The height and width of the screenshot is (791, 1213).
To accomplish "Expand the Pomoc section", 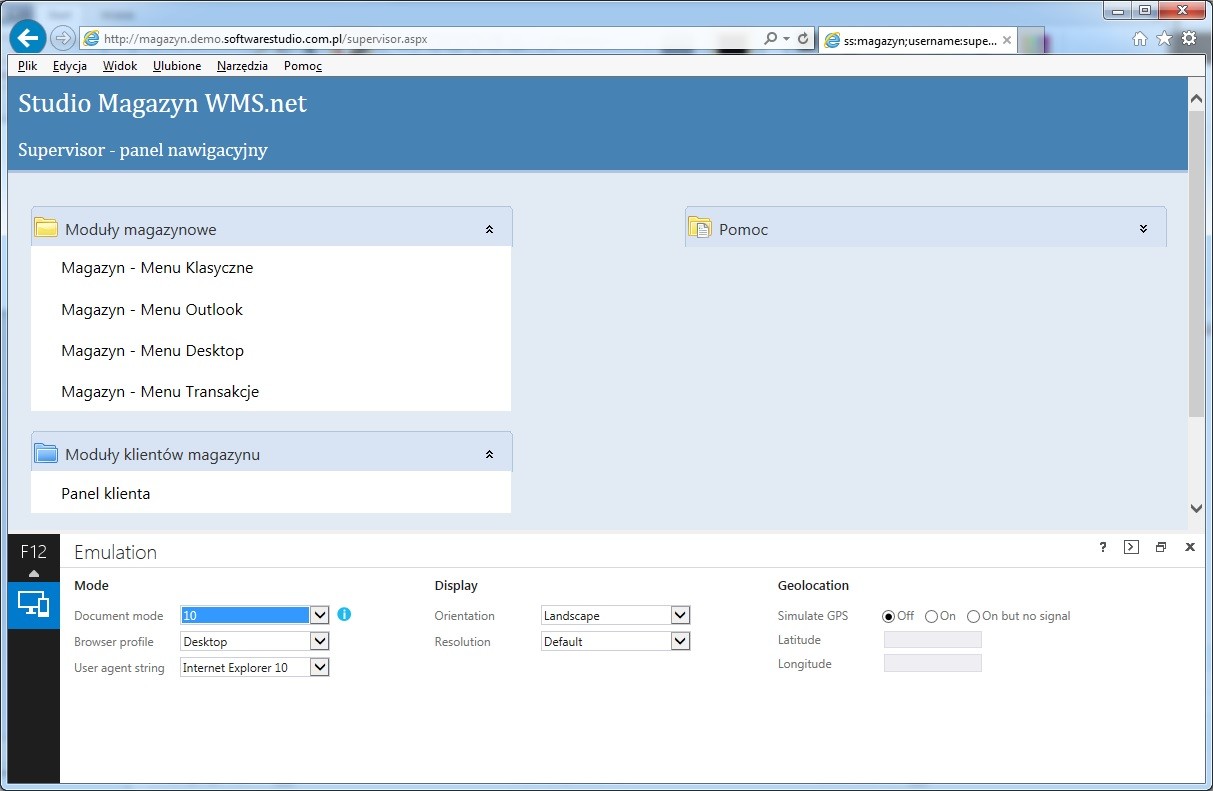I will (1143, 229).
